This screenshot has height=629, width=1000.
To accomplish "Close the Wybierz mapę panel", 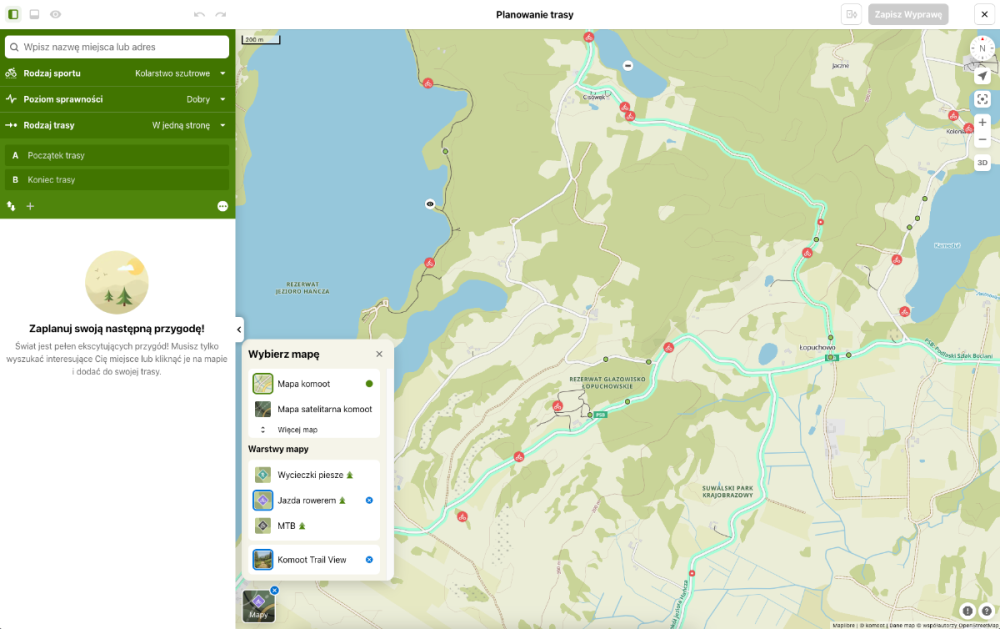I will pyautogui.click(x=379, y=354).
